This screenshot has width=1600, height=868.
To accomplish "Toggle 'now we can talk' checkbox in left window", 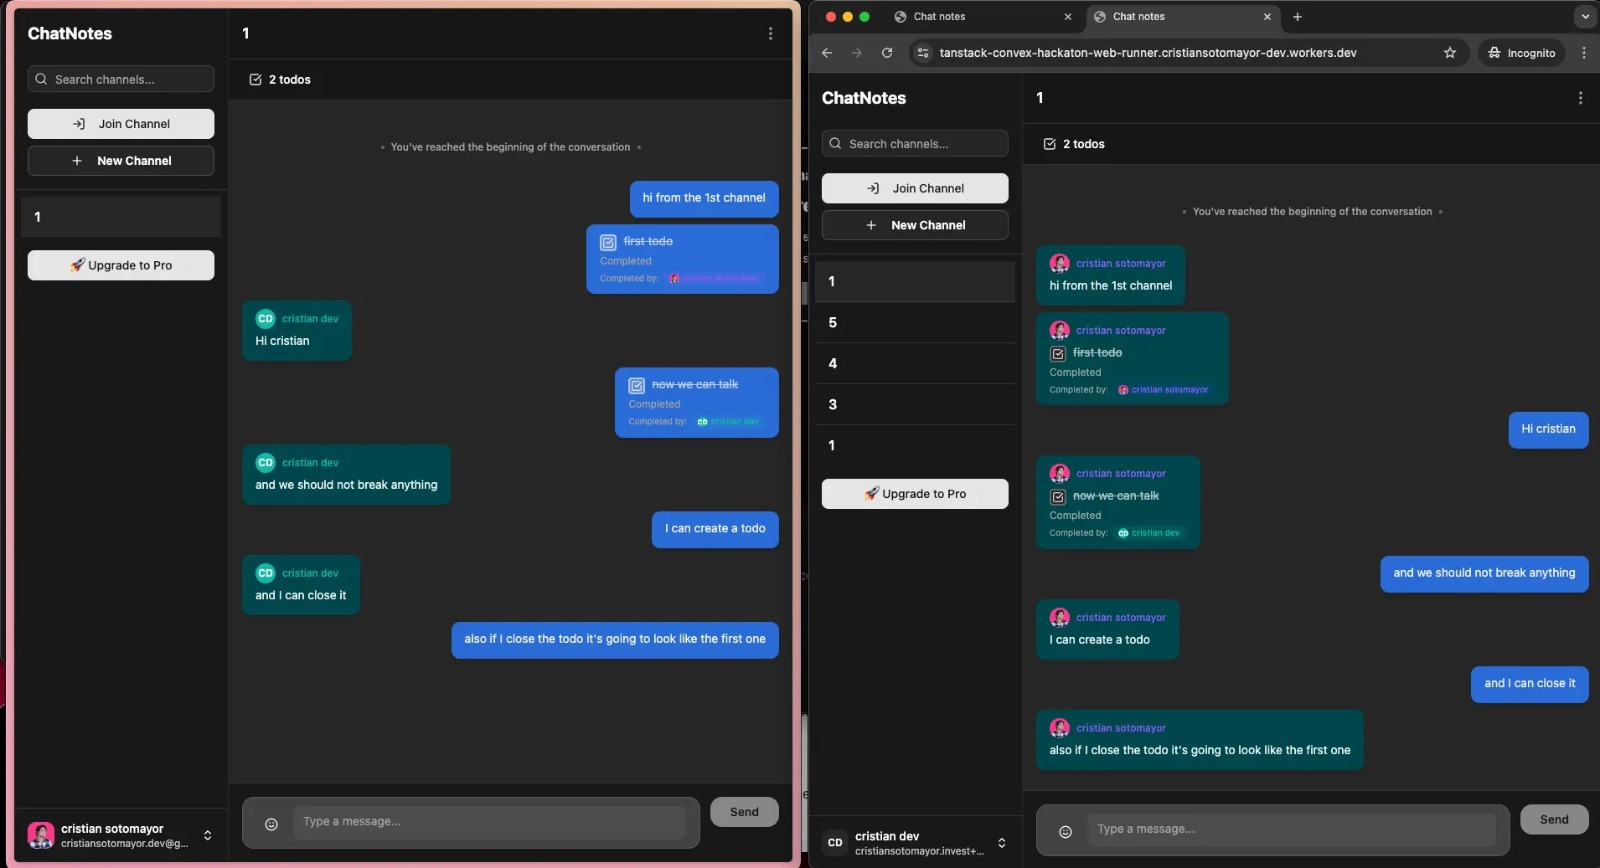I will [636, 385].
